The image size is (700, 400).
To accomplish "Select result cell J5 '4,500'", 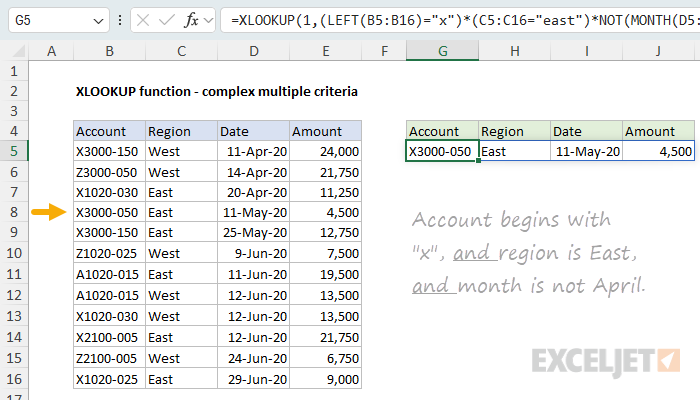I will (x=658, y=151).
